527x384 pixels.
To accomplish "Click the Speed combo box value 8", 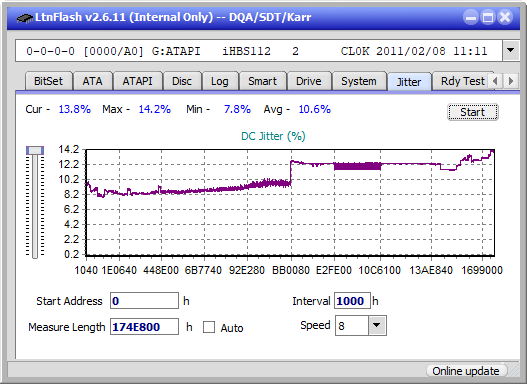I will point(352,326).
